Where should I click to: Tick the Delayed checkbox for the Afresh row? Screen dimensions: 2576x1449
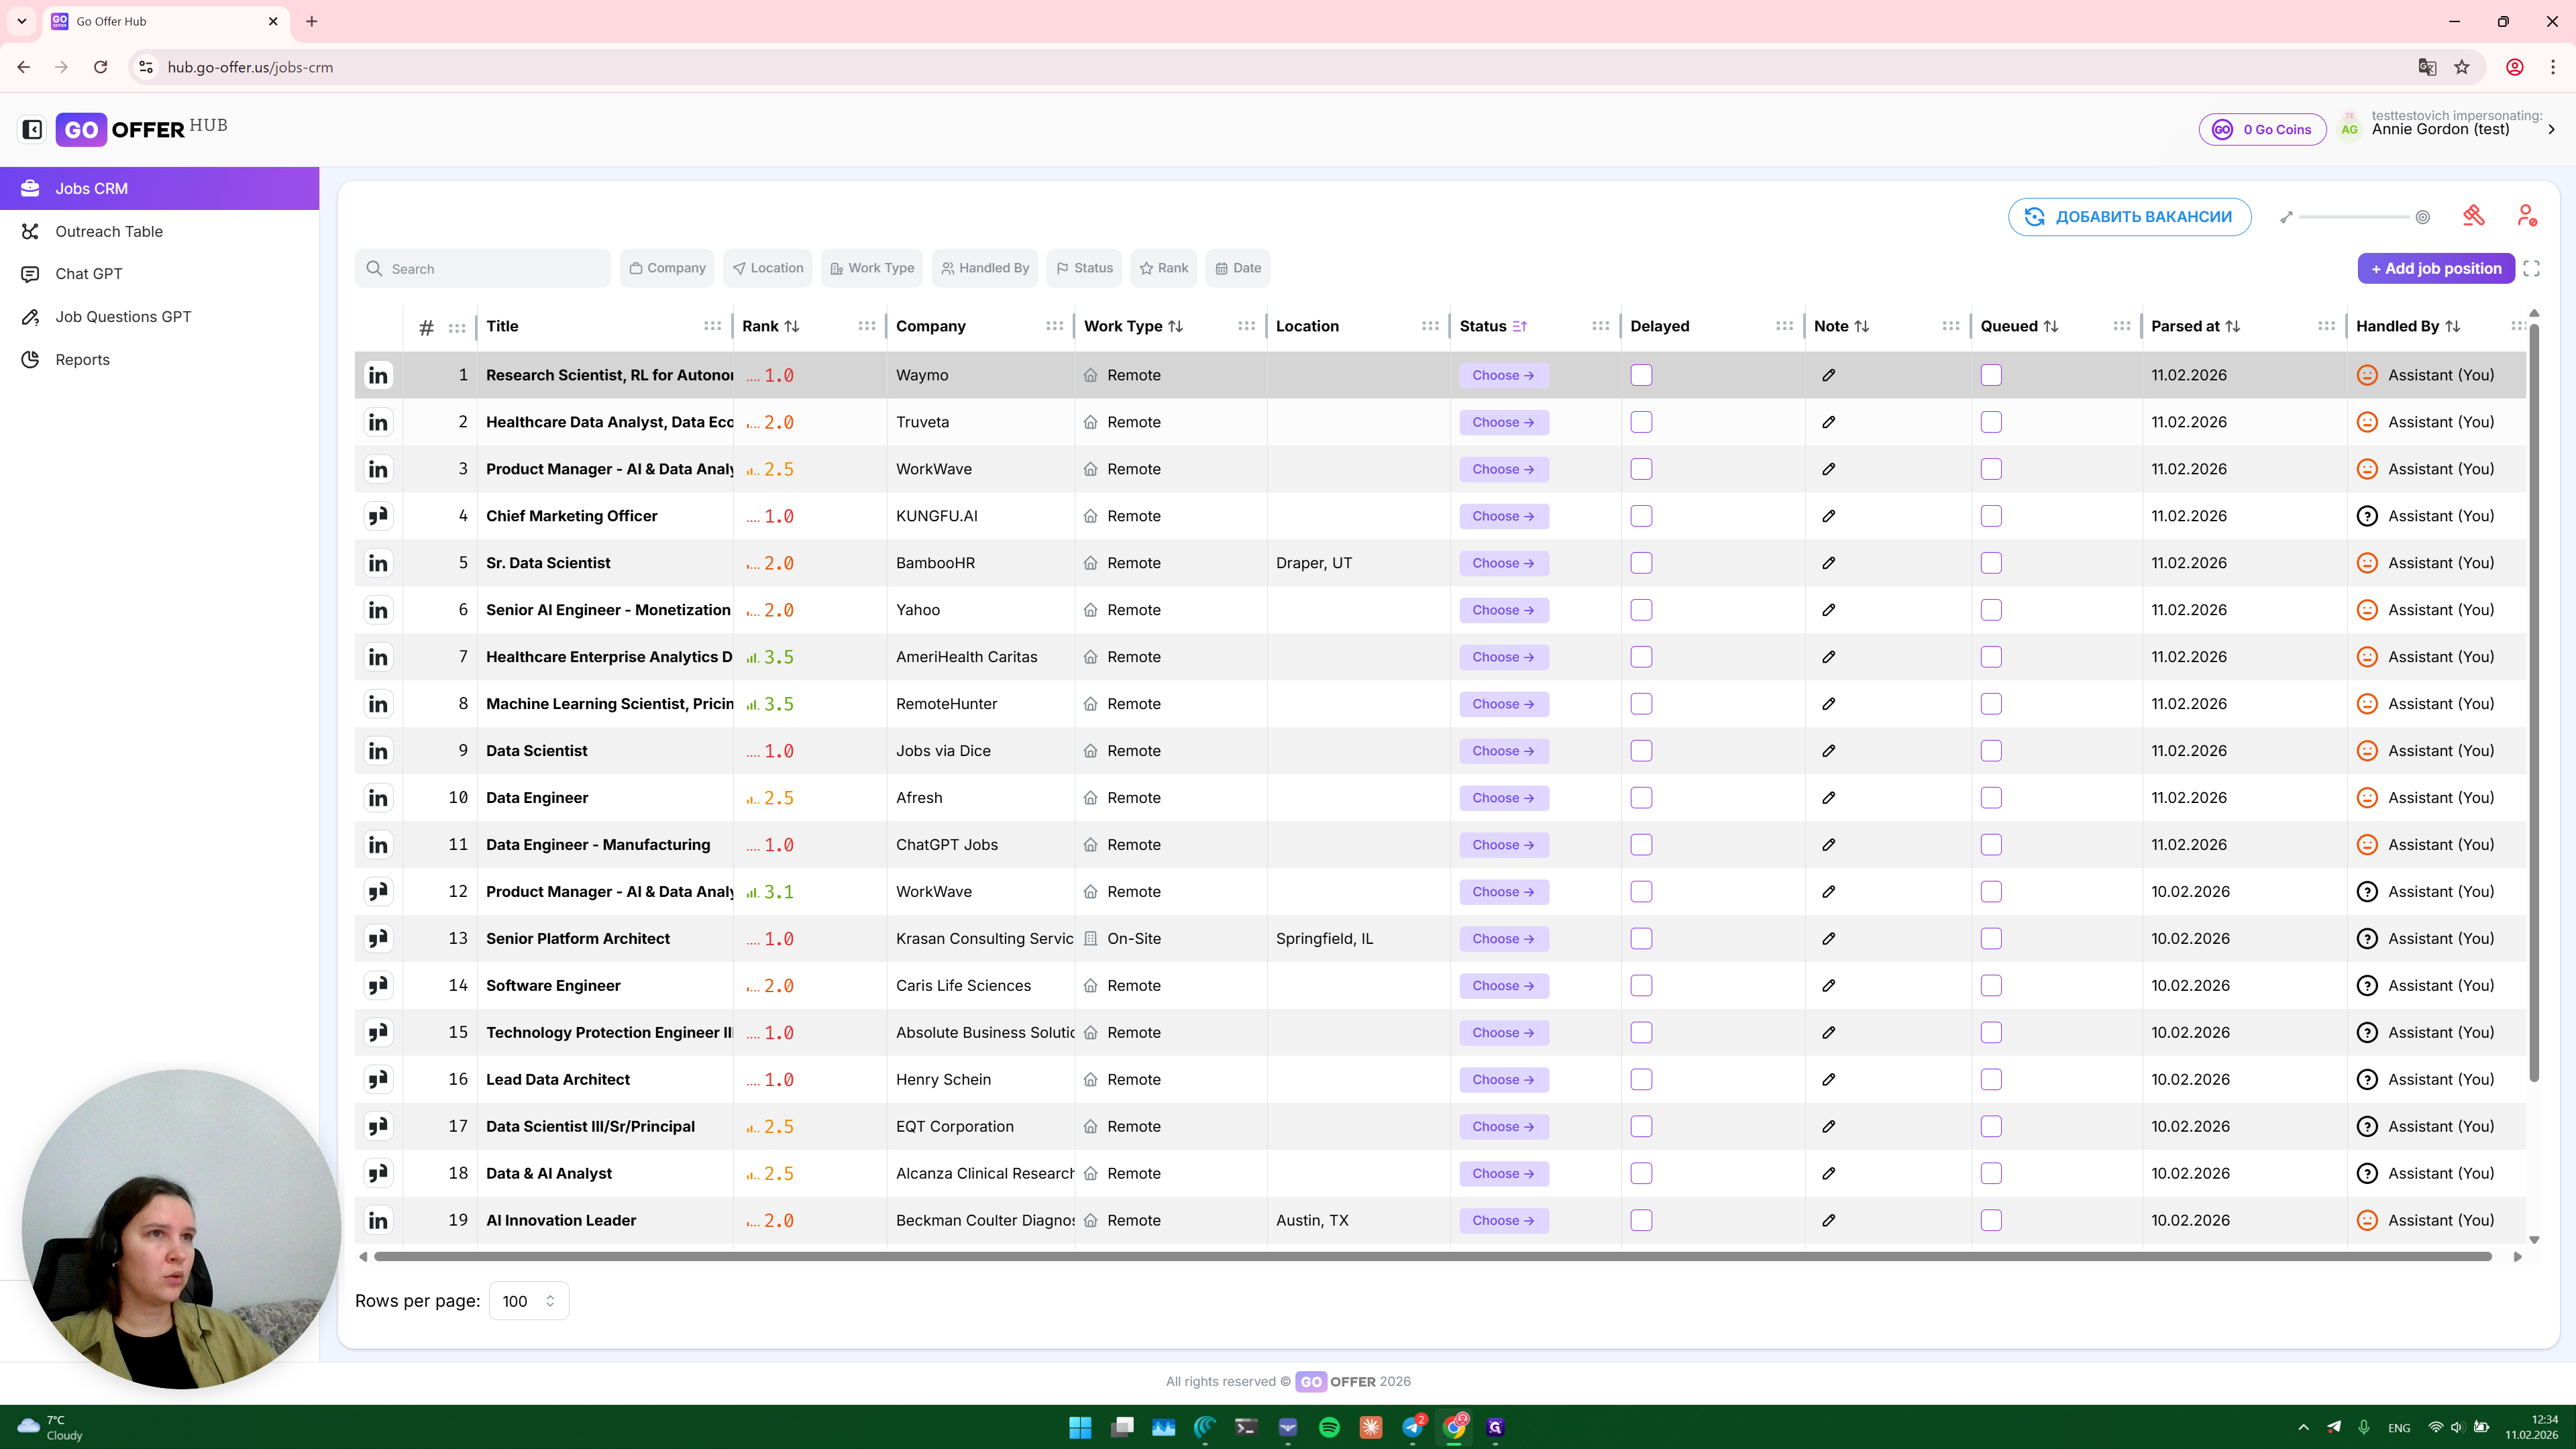point(1641,798)
